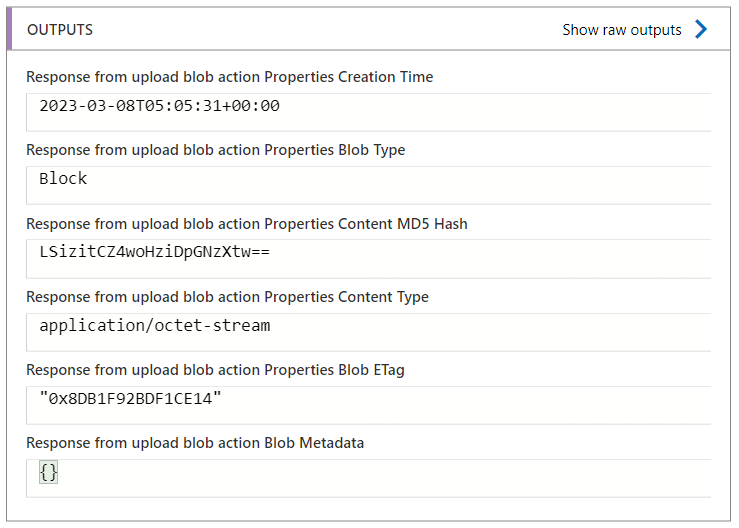Image resolution: width=739 pixels, height=528 pixels.
Task: Click the Properties Blob Type label
Action: click(215, 150)
